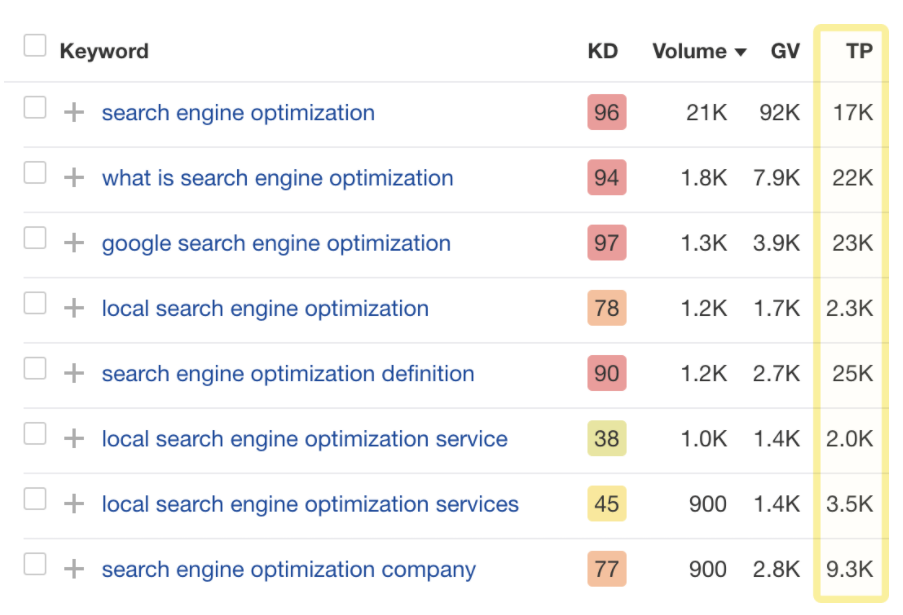Add 'local search engine optimization services' via plus
This screenshot has width=903, height=615.
[x=74, y=504]
